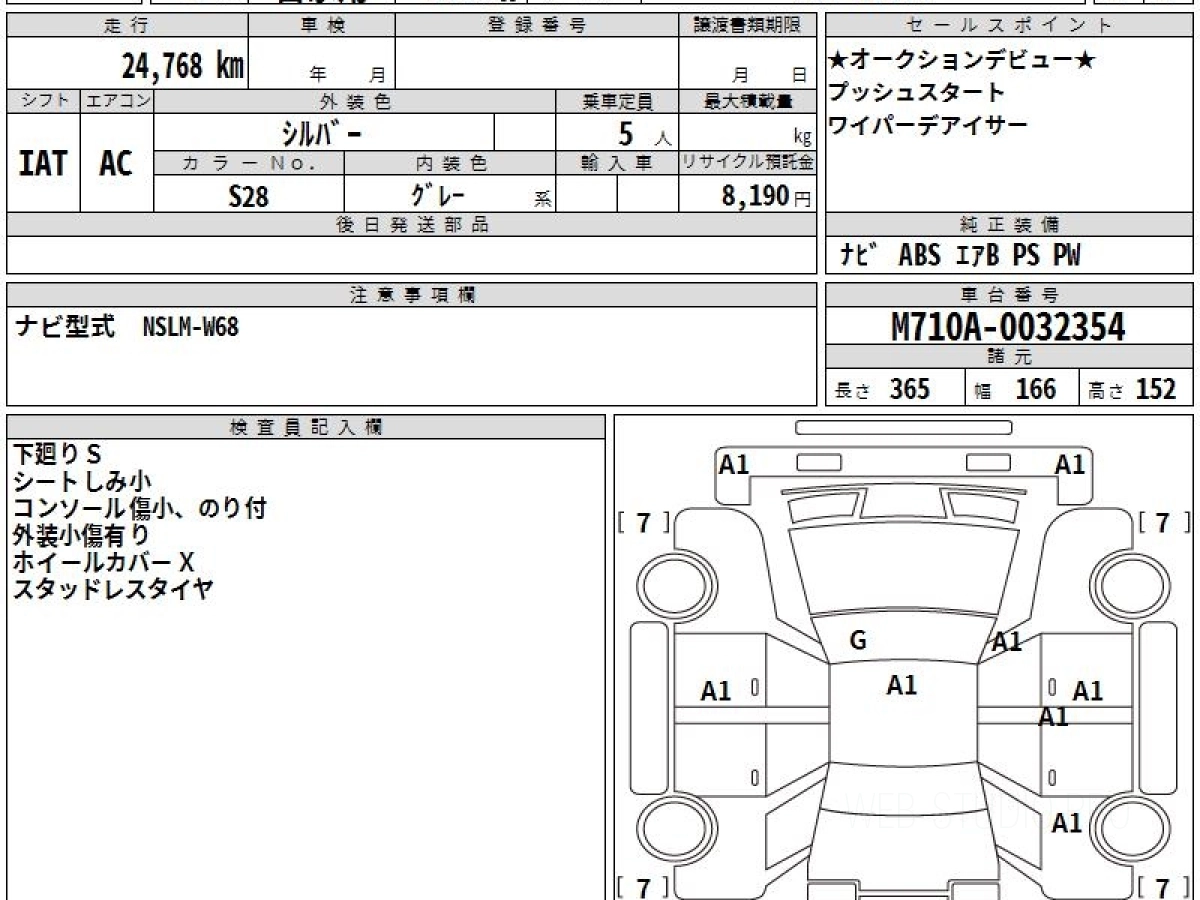Click the 諸元 heading
Screen dimensions: 1200x900
[1009, 357]
